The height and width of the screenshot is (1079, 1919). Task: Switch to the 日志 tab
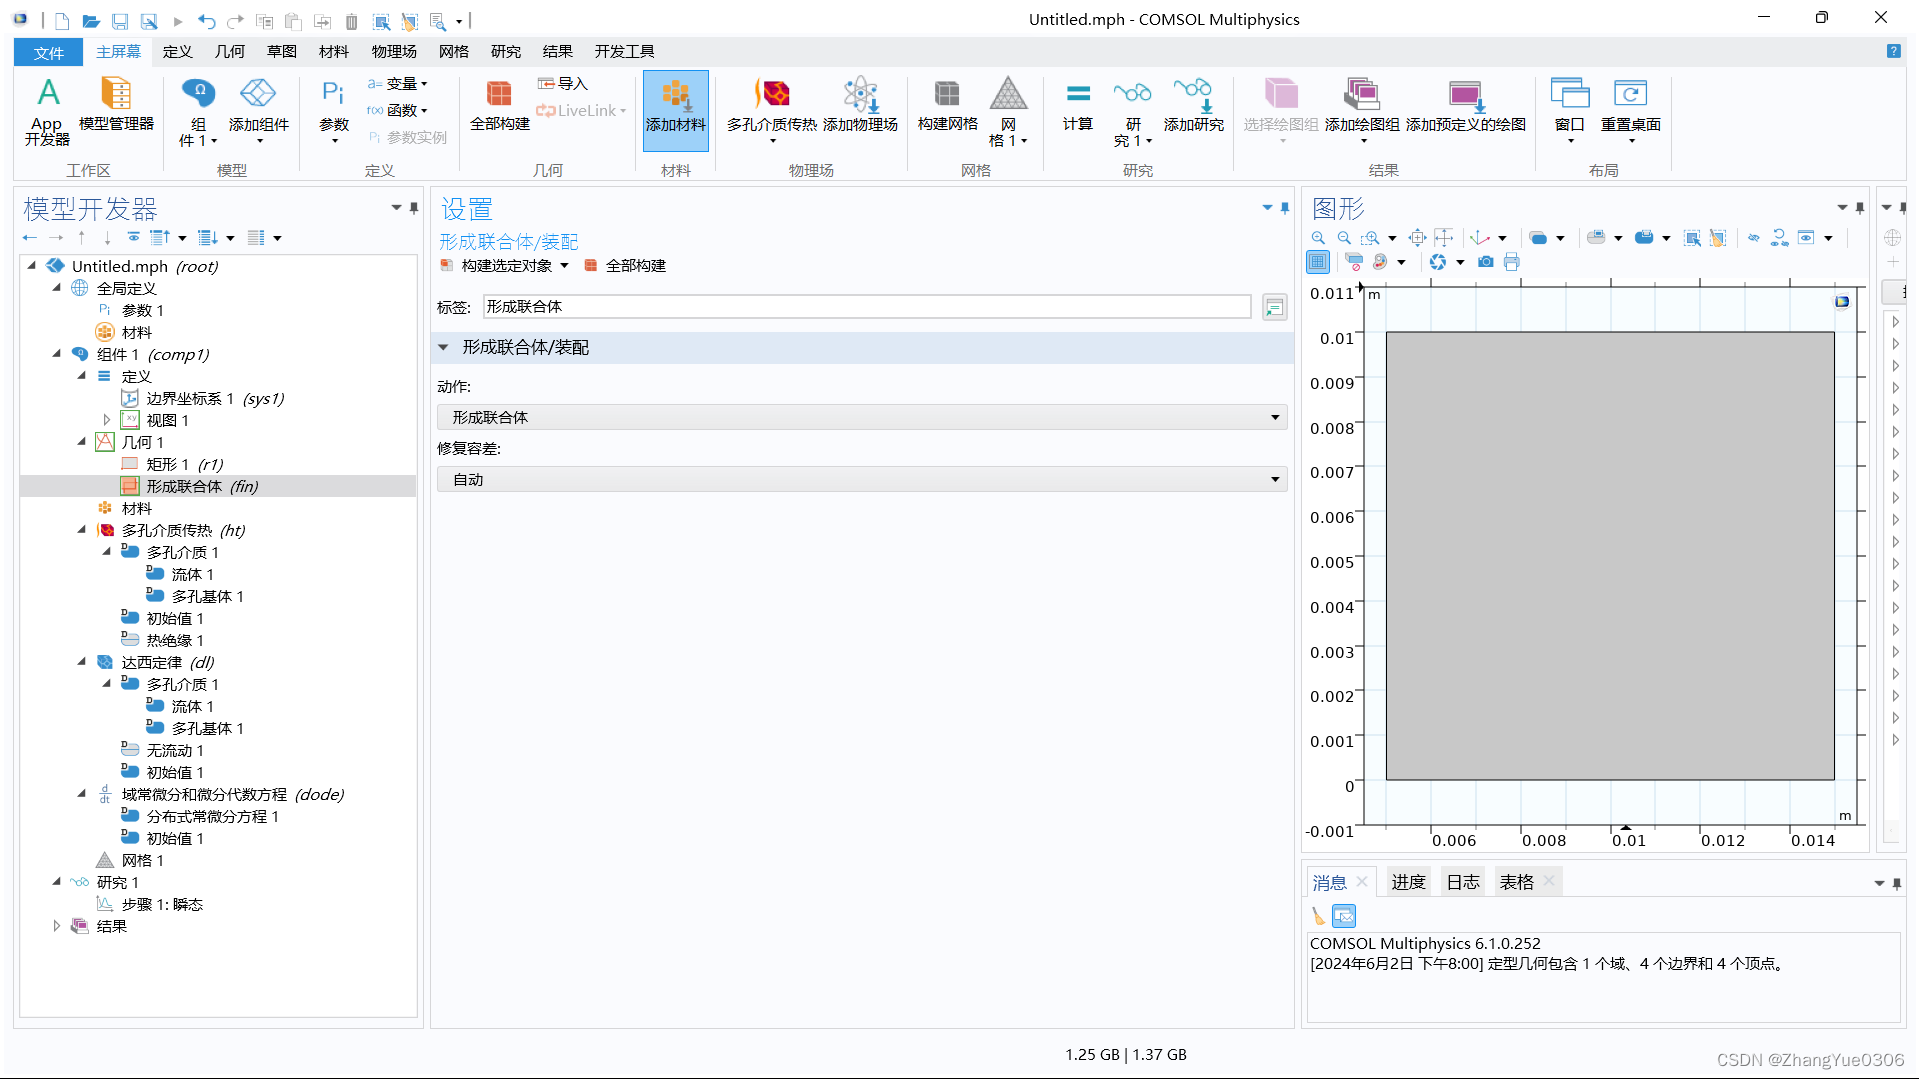coord(1462,882)
